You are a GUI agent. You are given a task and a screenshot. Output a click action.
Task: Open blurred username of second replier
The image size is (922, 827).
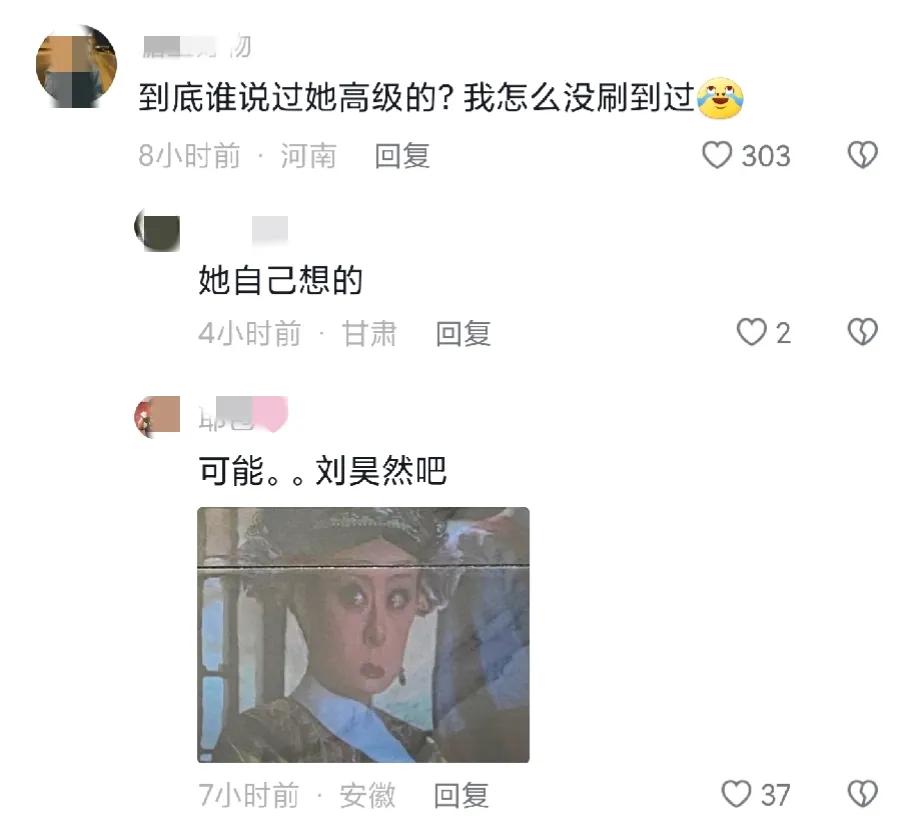click(x=270, y=229)
